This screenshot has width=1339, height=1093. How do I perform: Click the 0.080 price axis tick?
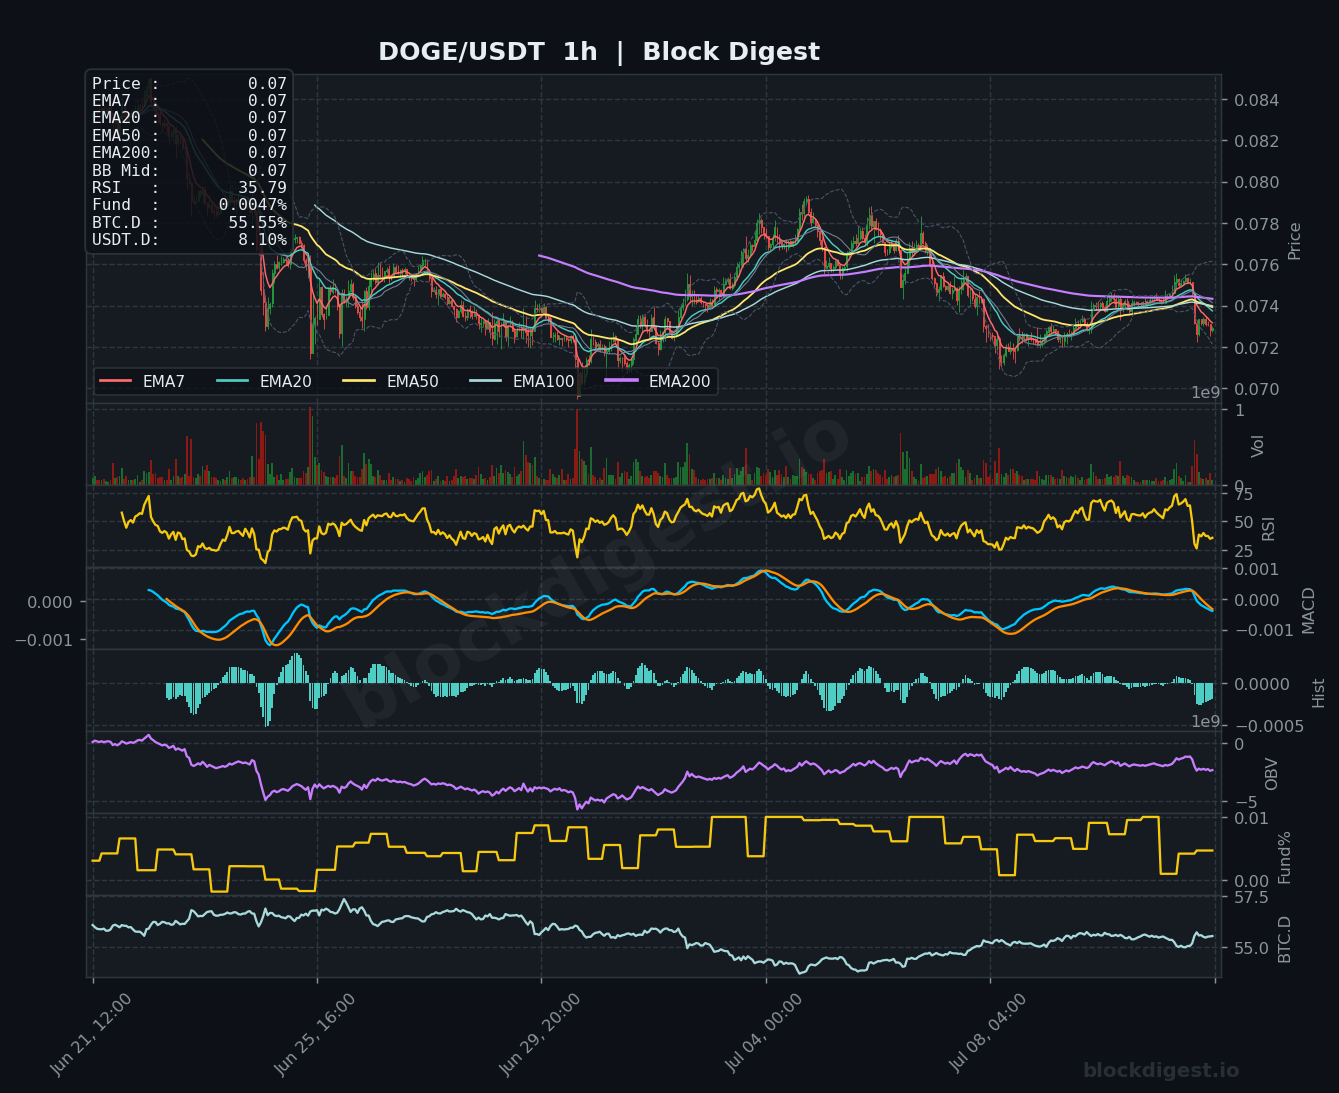[1256, 182]
